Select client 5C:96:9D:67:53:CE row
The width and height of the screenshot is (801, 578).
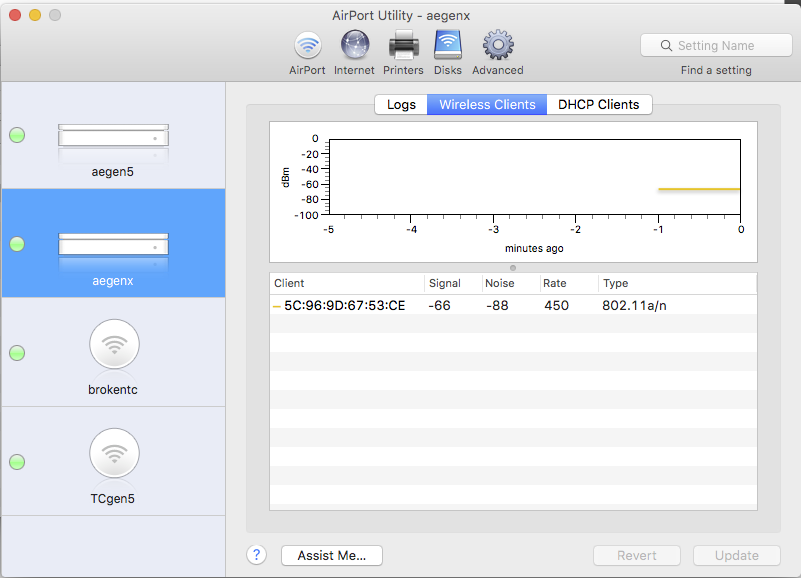[x=513, y=305]
